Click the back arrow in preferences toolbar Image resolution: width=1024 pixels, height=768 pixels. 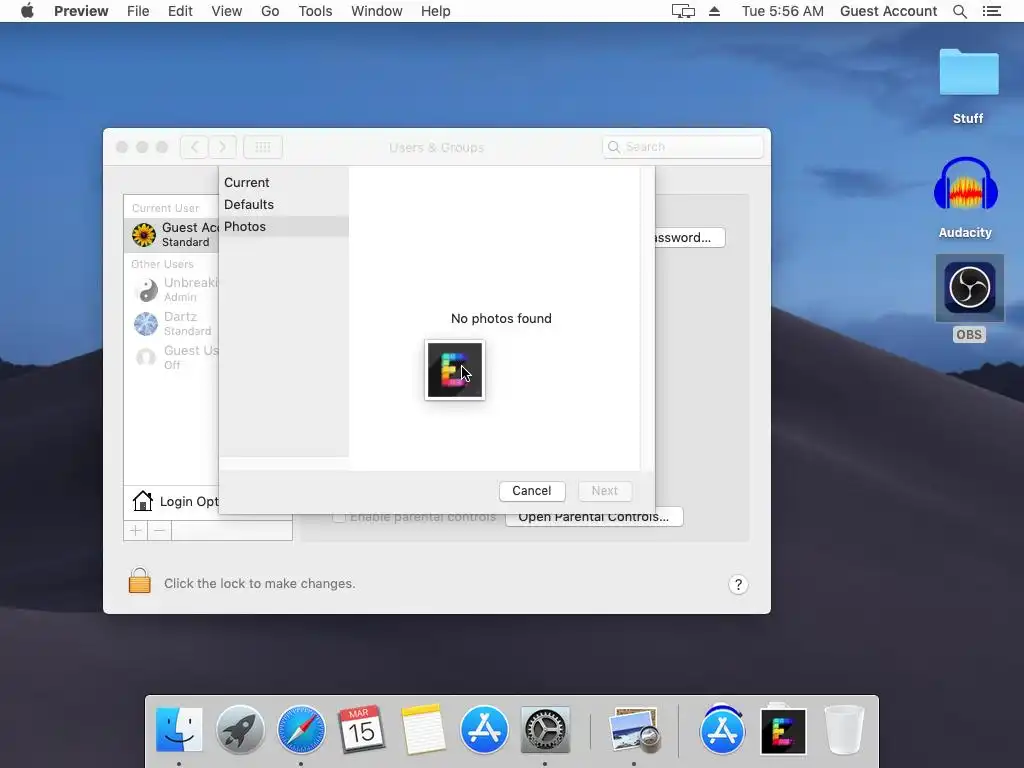pos(194,147)
